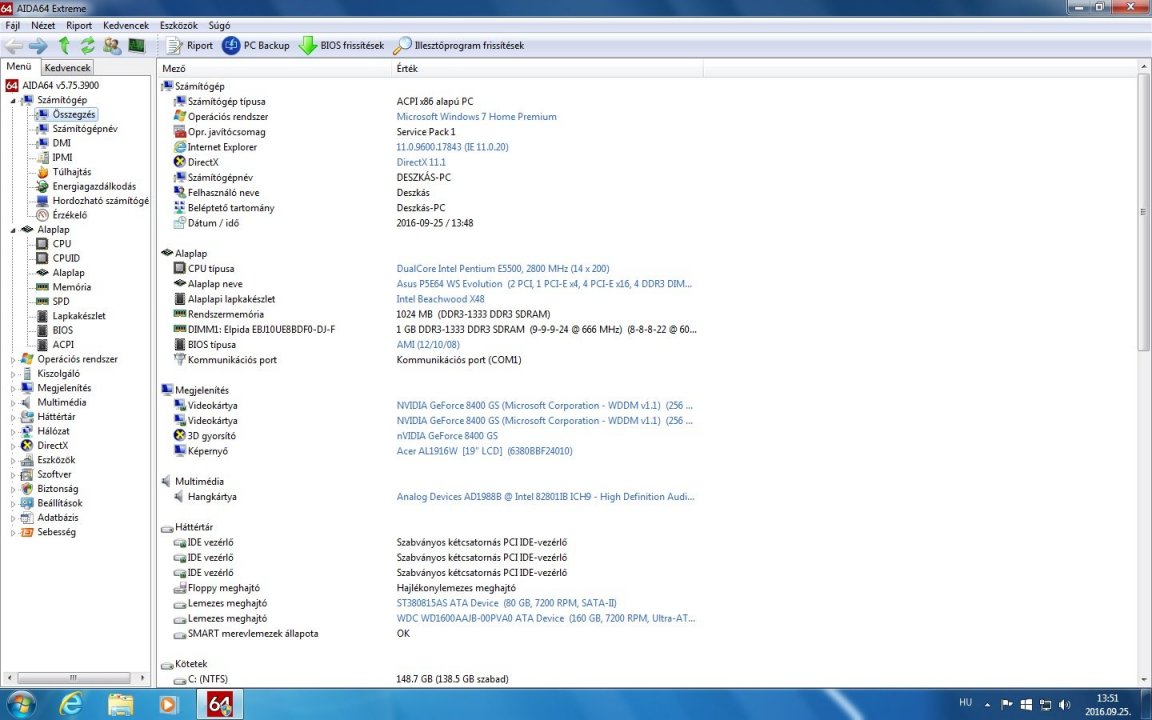The width and height of the screenshot is (1152, 720).
Task: Click the Mező column header
Action: tap(275, 68)
